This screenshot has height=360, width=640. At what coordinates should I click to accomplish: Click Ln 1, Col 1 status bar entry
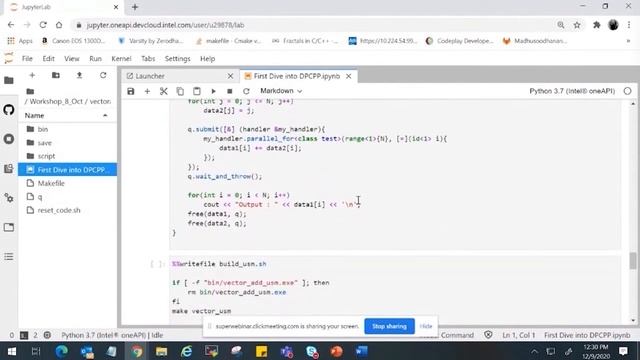pos(518,335)
